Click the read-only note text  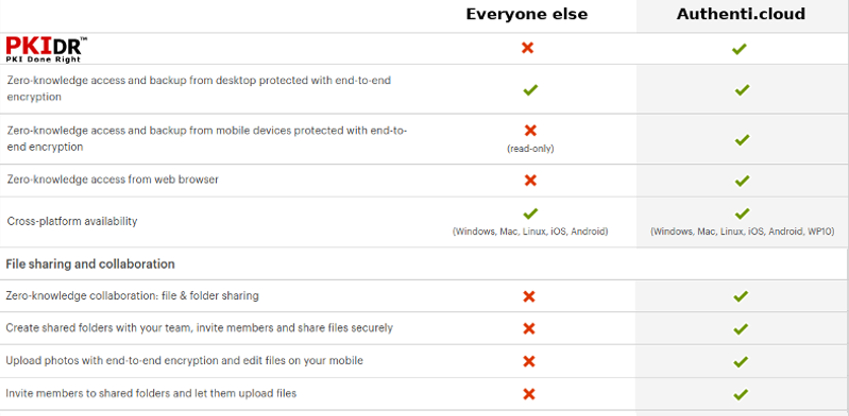tap(530, 148)
